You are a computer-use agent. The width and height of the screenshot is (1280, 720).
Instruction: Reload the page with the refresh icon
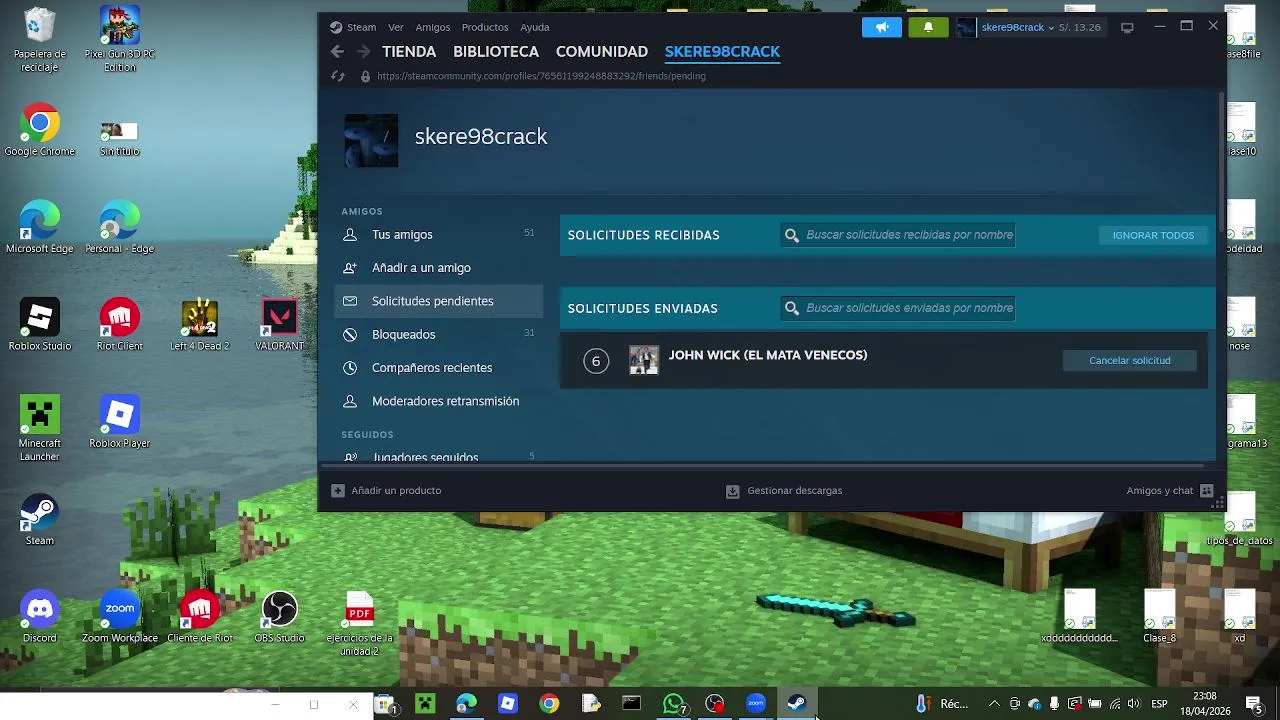pyautogui.click(x=338, y=76)
